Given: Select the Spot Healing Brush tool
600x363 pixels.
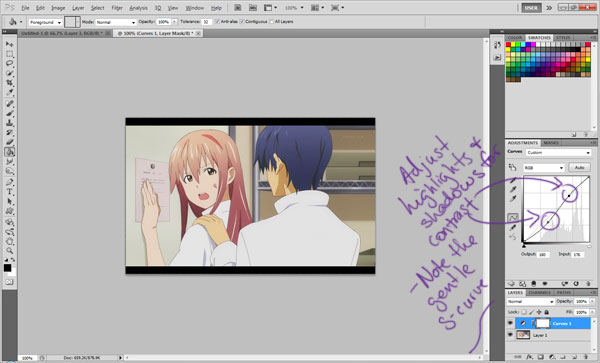Looking at the screenshot, I should (x=10, y=104).
